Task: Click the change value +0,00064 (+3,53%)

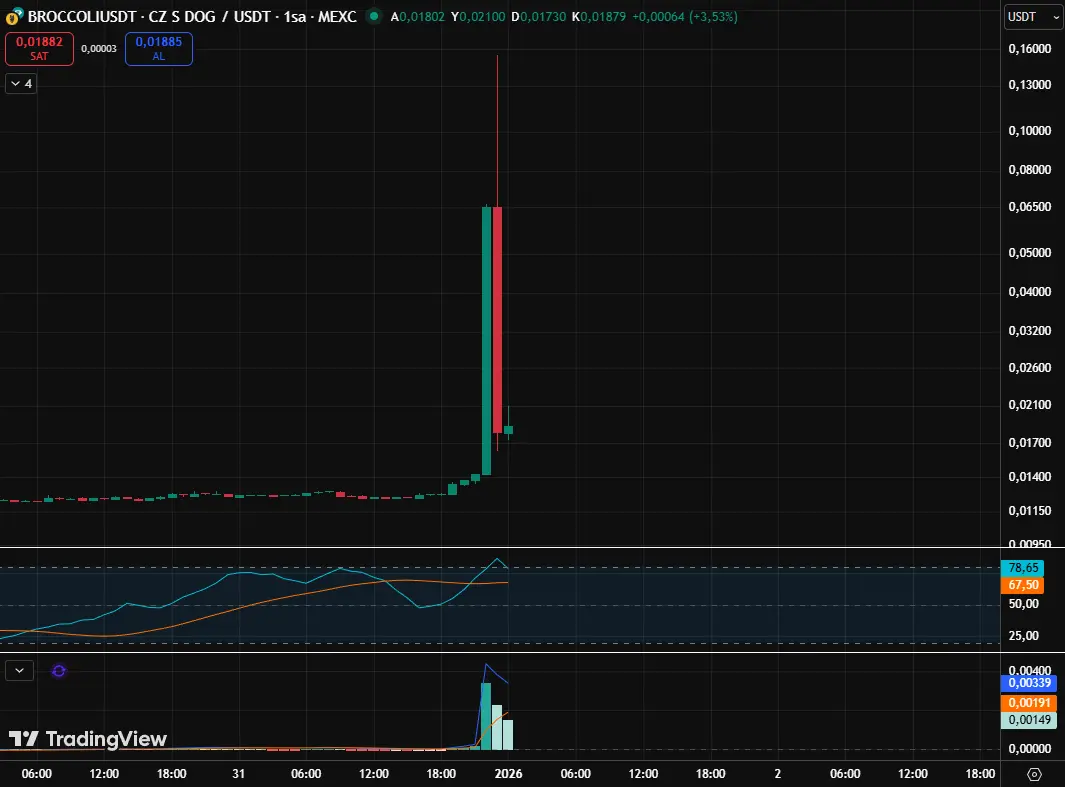Action: tap(685, 16)
